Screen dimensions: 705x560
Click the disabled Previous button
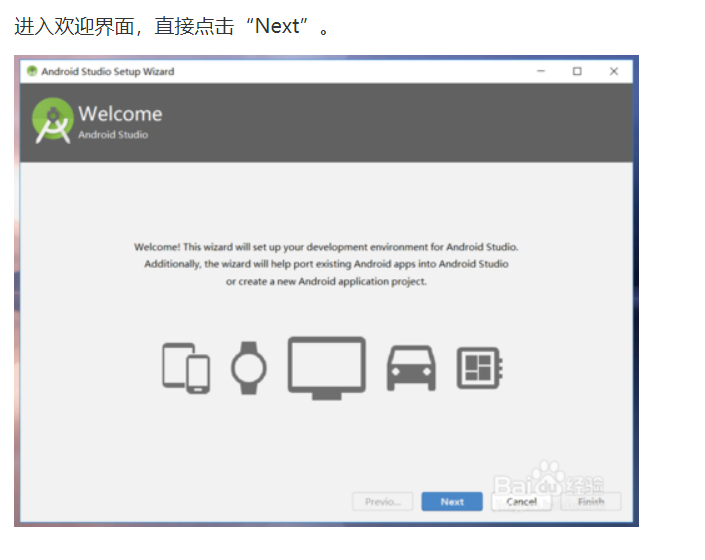(x=383, y=502)
